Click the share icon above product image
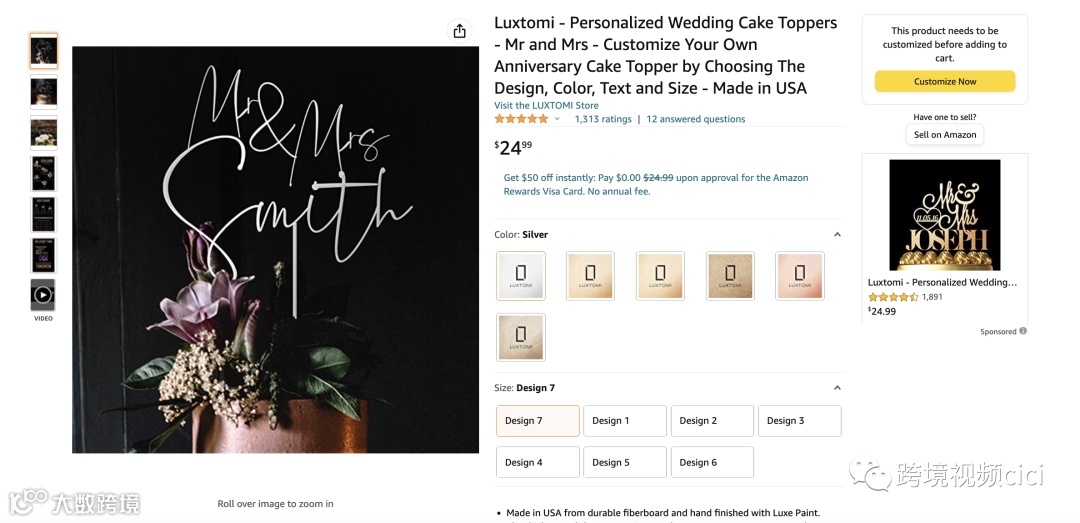 click(459, 31)
